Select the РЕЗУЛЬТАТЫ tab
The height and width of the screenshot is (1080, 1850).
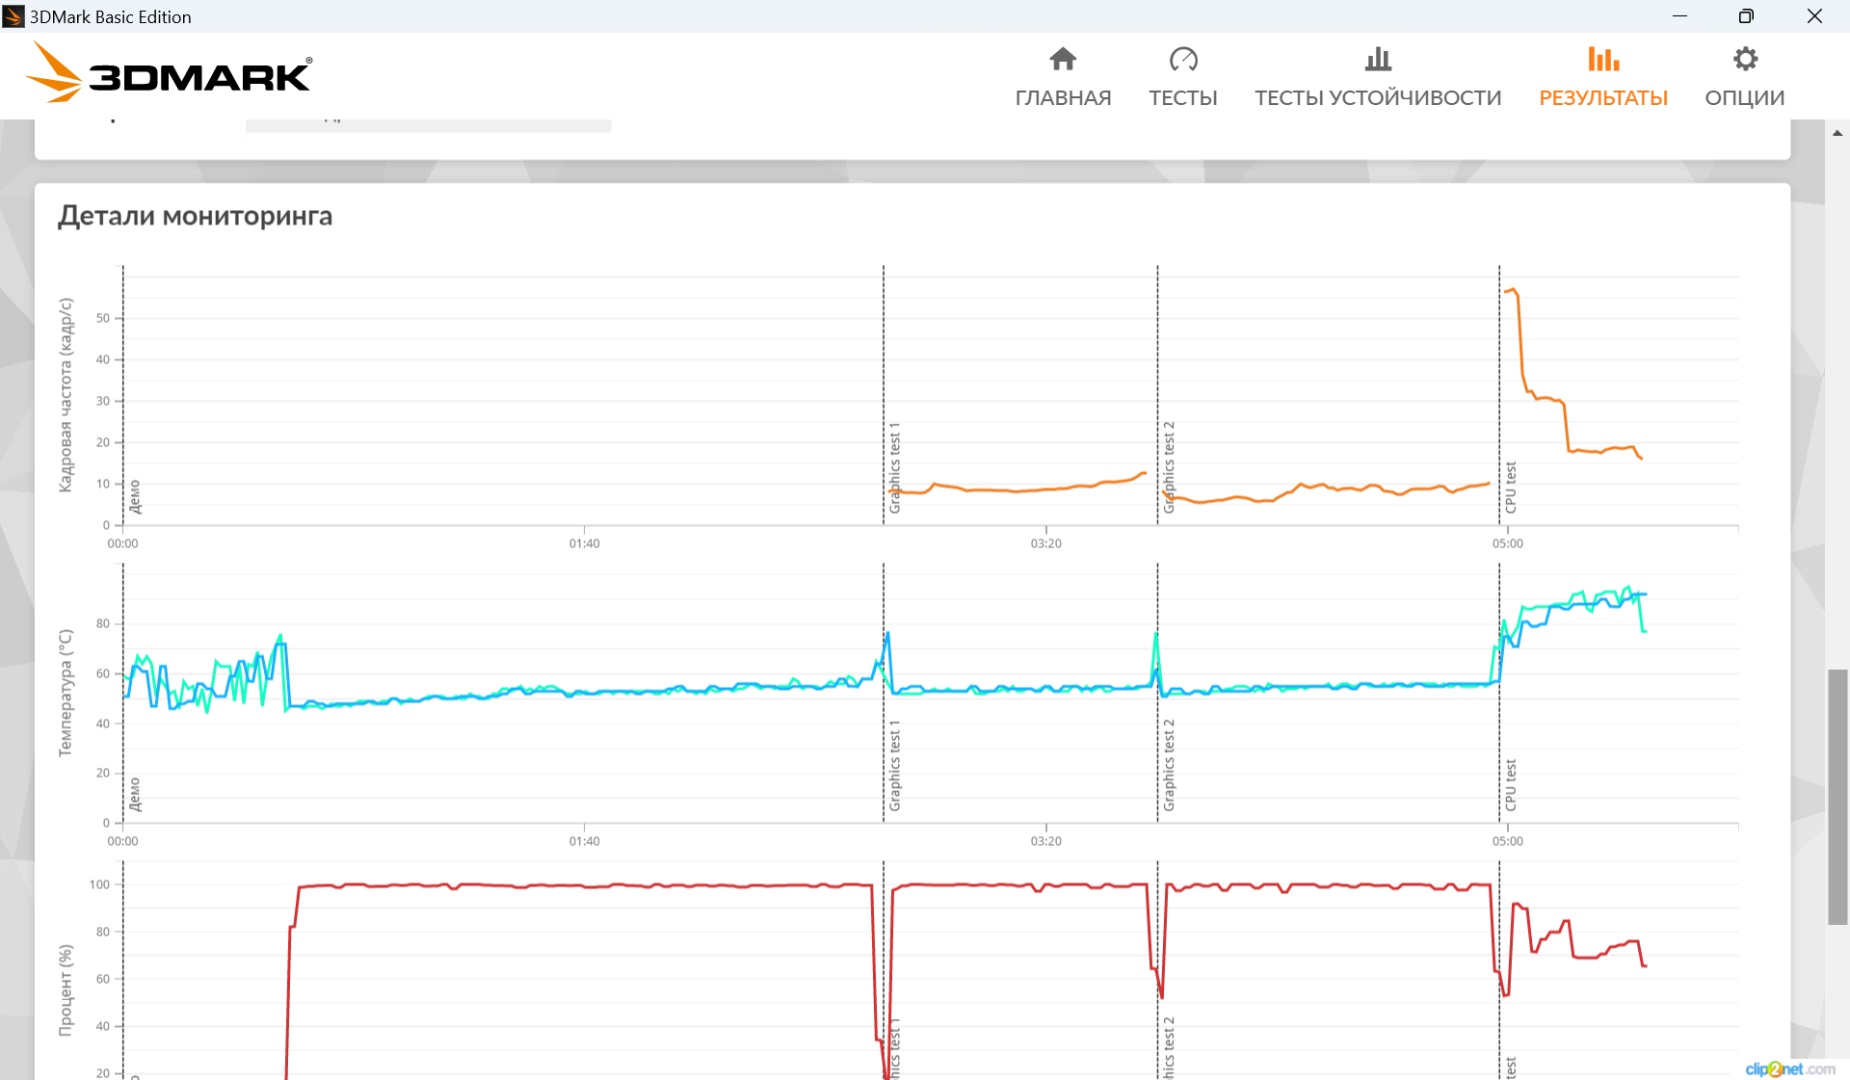point(1603,77)
